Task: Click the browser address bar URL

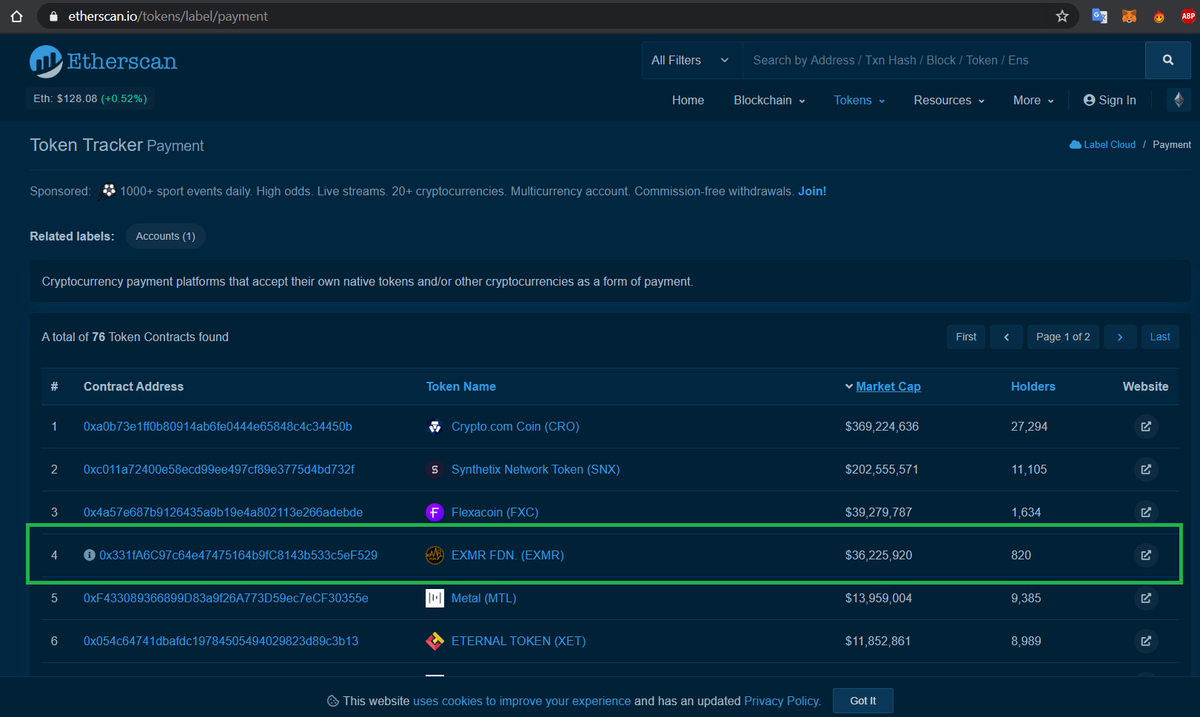Action: [168, 16]
